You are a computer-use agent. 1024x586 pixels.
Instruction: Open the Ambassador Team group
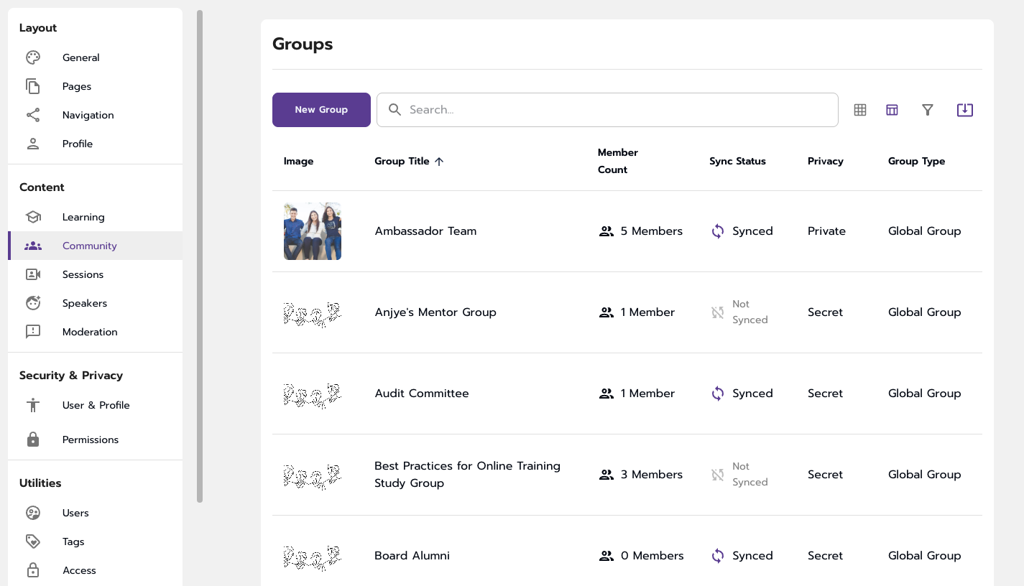425,231
